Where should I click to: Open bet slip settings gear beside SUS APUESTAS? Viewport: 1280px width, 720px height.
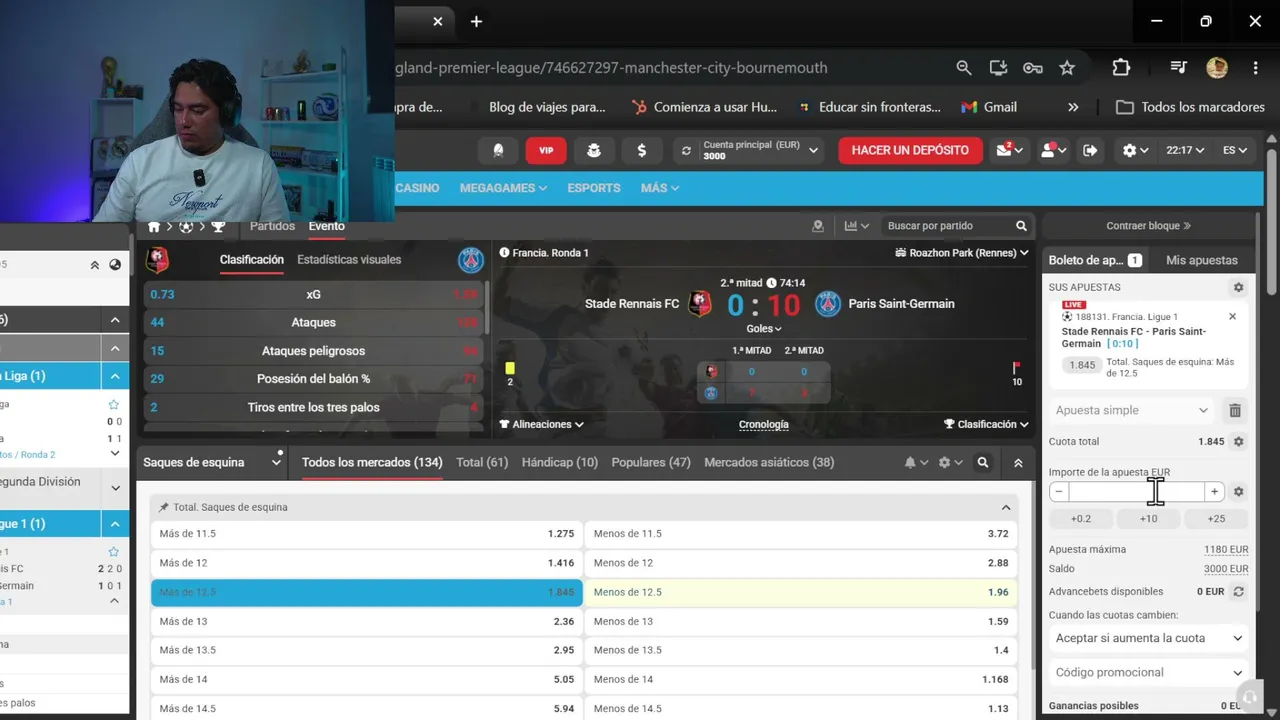(1238, 287)
